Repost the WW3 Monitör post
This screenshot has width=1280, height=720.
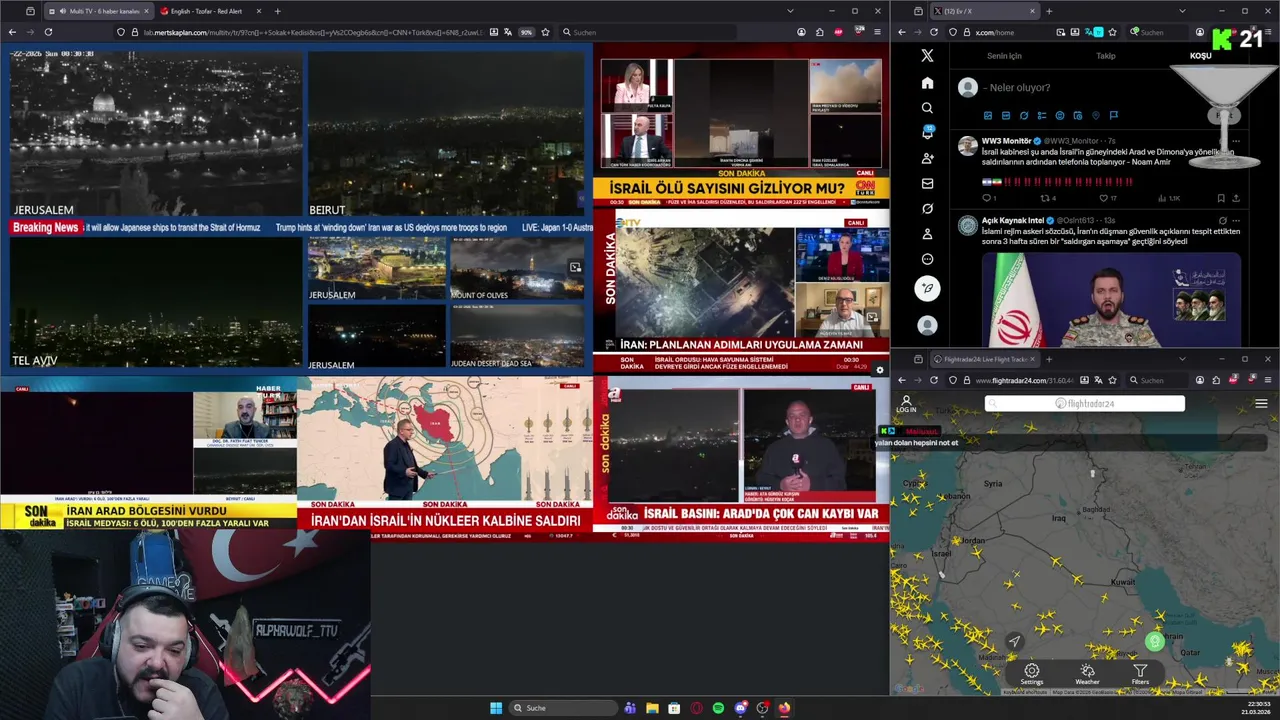tap(1046, 198)
